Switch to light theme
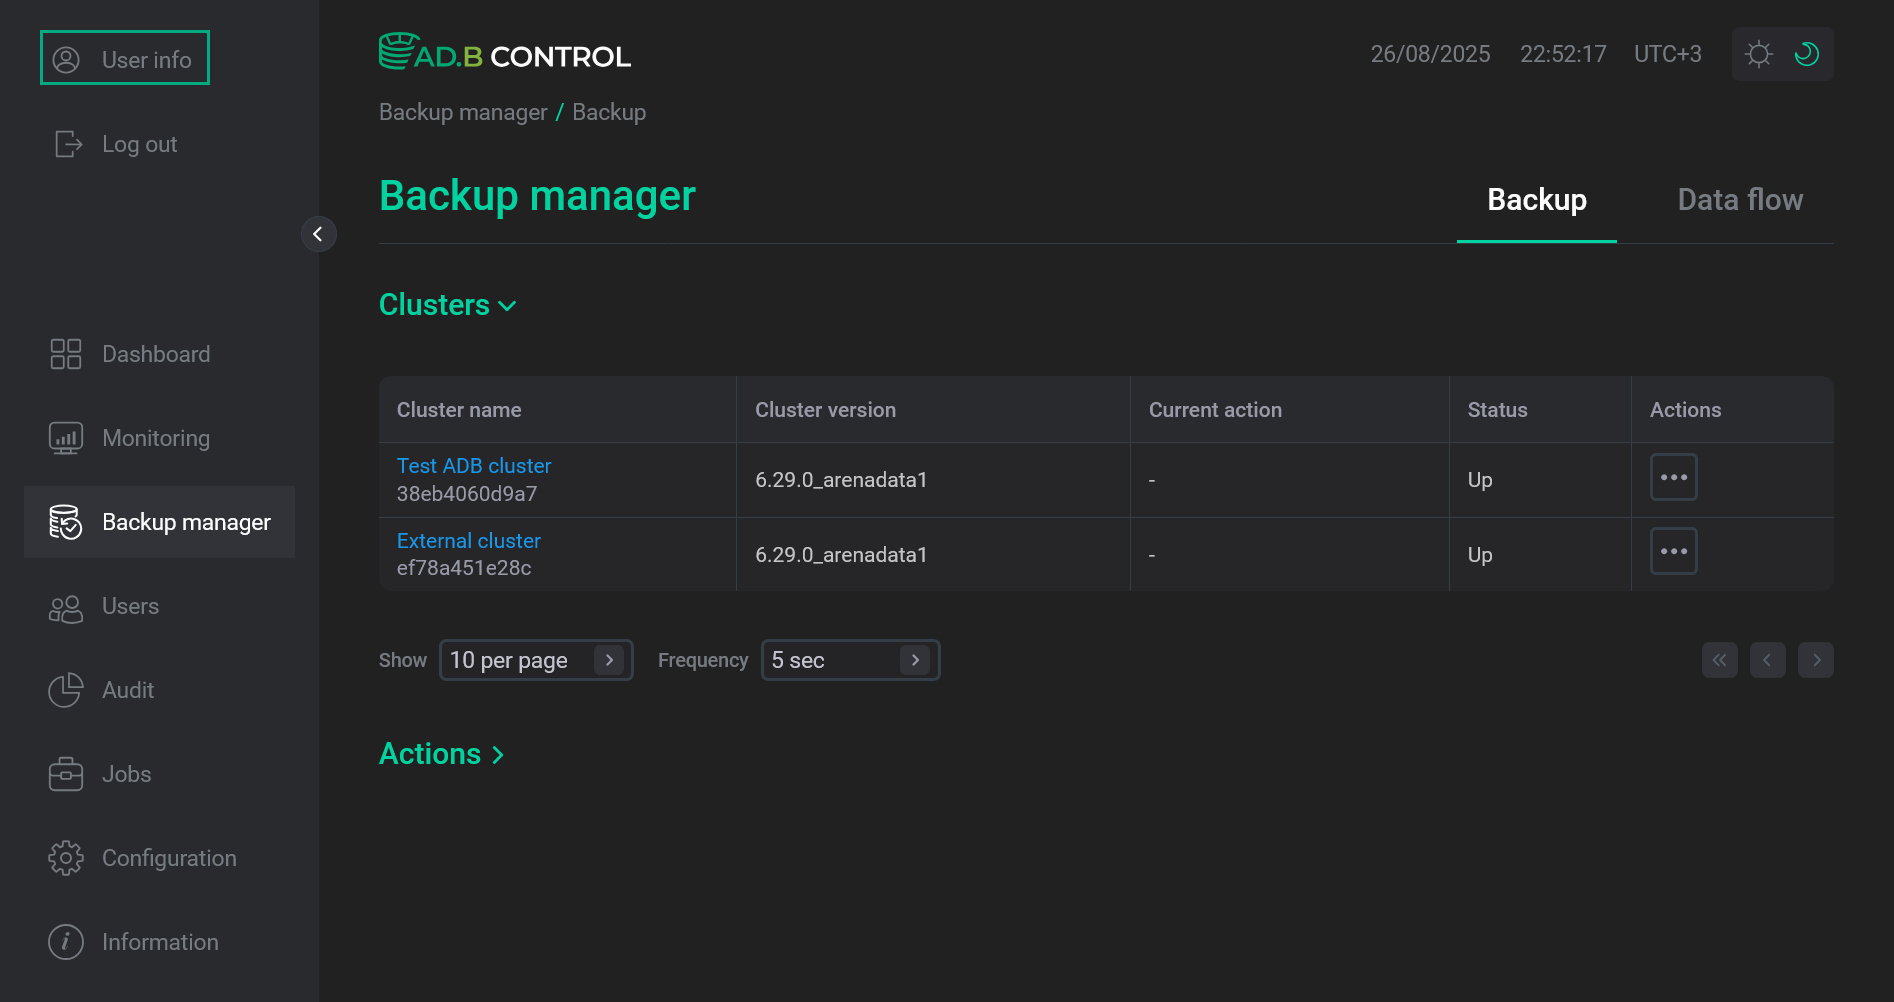Screen dimensions: 1894x1002 click(1758, 54)
